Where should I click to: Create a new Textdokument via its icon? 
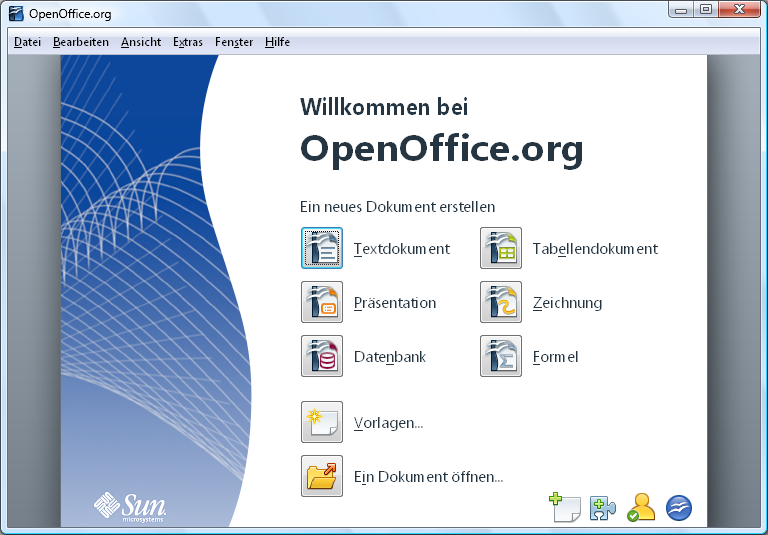[322, 248]
